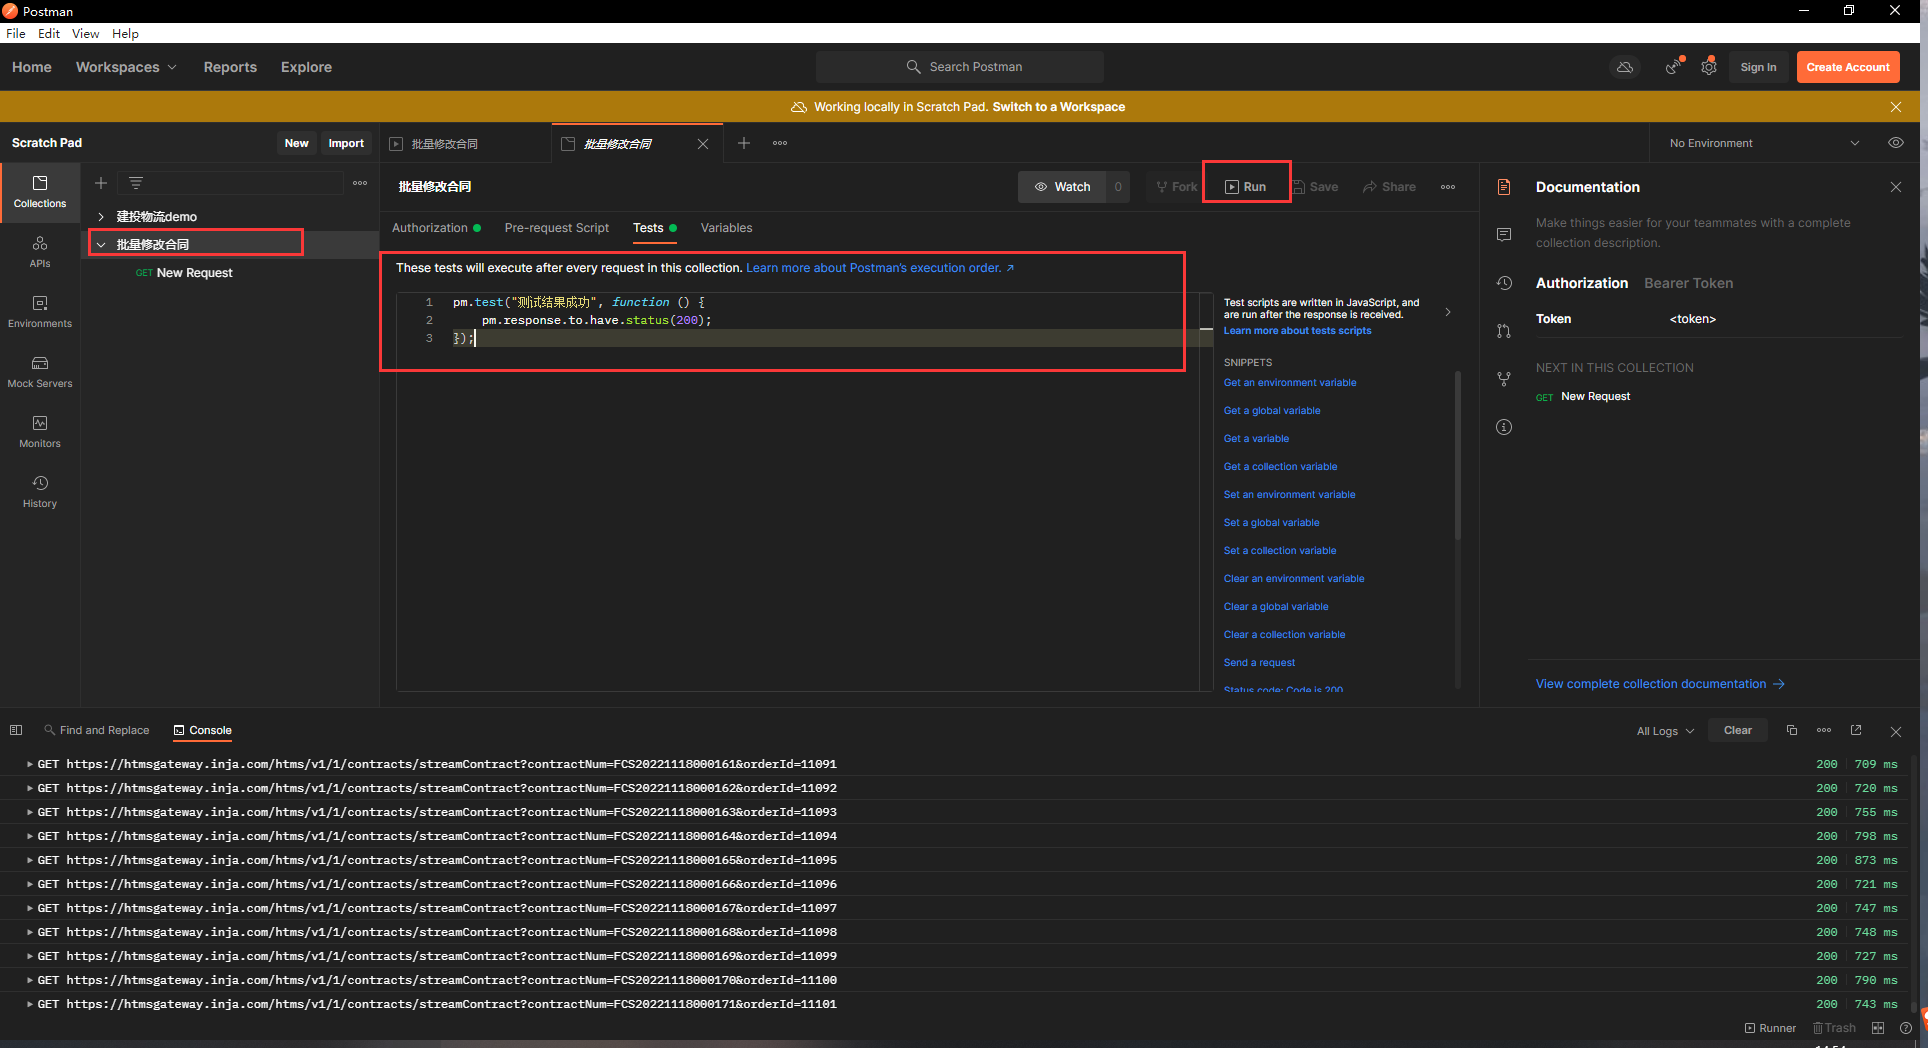This screenshot has height=1048, width=1928.
Task: Dismiss the Scratch Pad banner
Action: pos(1896,107)
